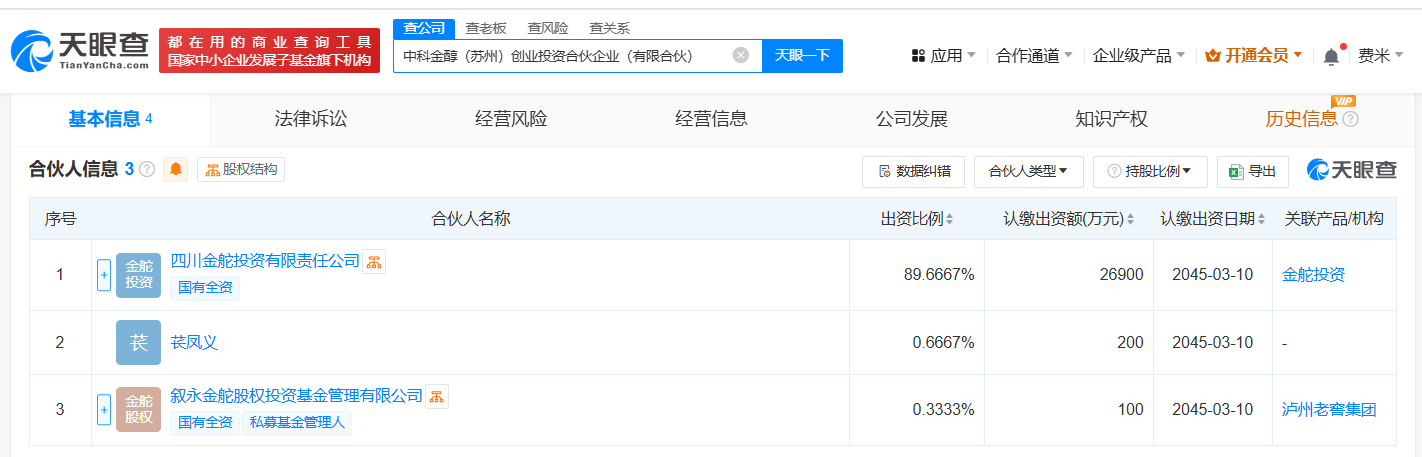Expand row for 四川金舵投资有限责任公司
Screen dimensions: 1422x457
103,275
